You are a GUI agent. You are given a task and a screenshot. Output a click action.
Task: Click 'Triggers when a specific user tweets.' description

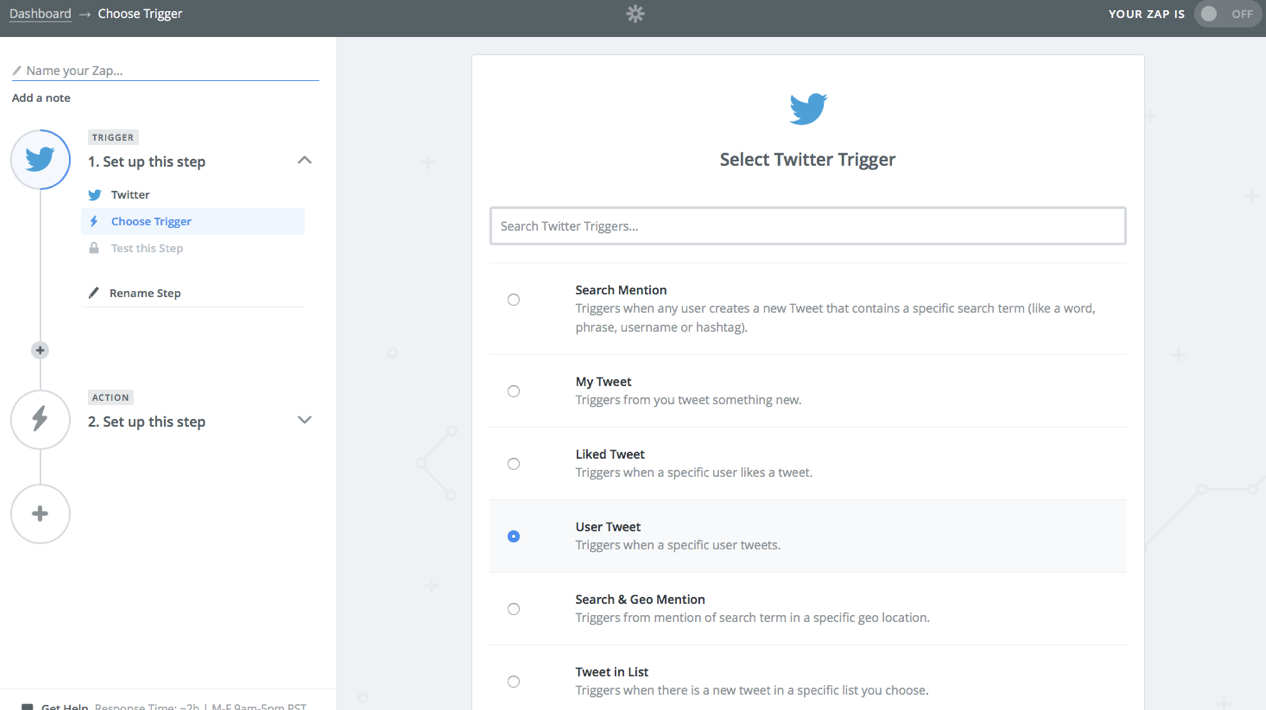(x=678, y=545)
